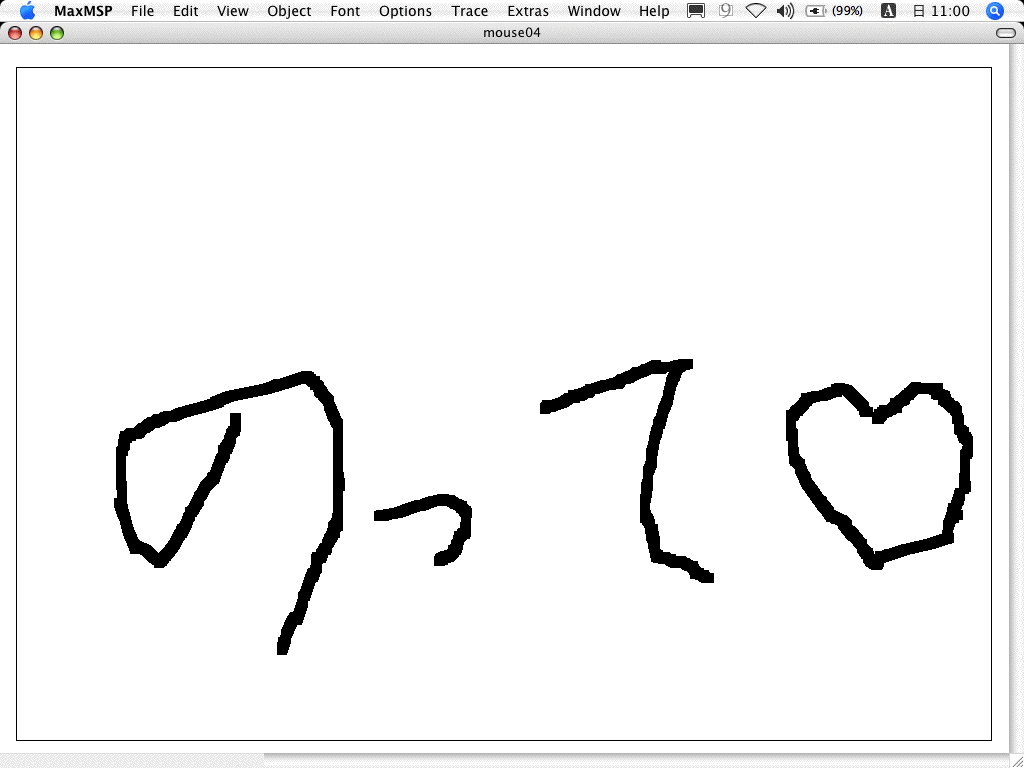Screen dimensions: 1024x768
Task: Zoom the mouse04 window with green button
Action: pyautogui.click(x=57, y=33)
